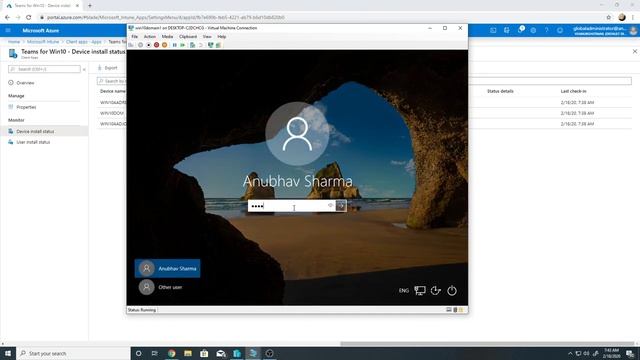Open Task View from the taskbar
This screenshot has height=360, width=640.
coord(155,353)
